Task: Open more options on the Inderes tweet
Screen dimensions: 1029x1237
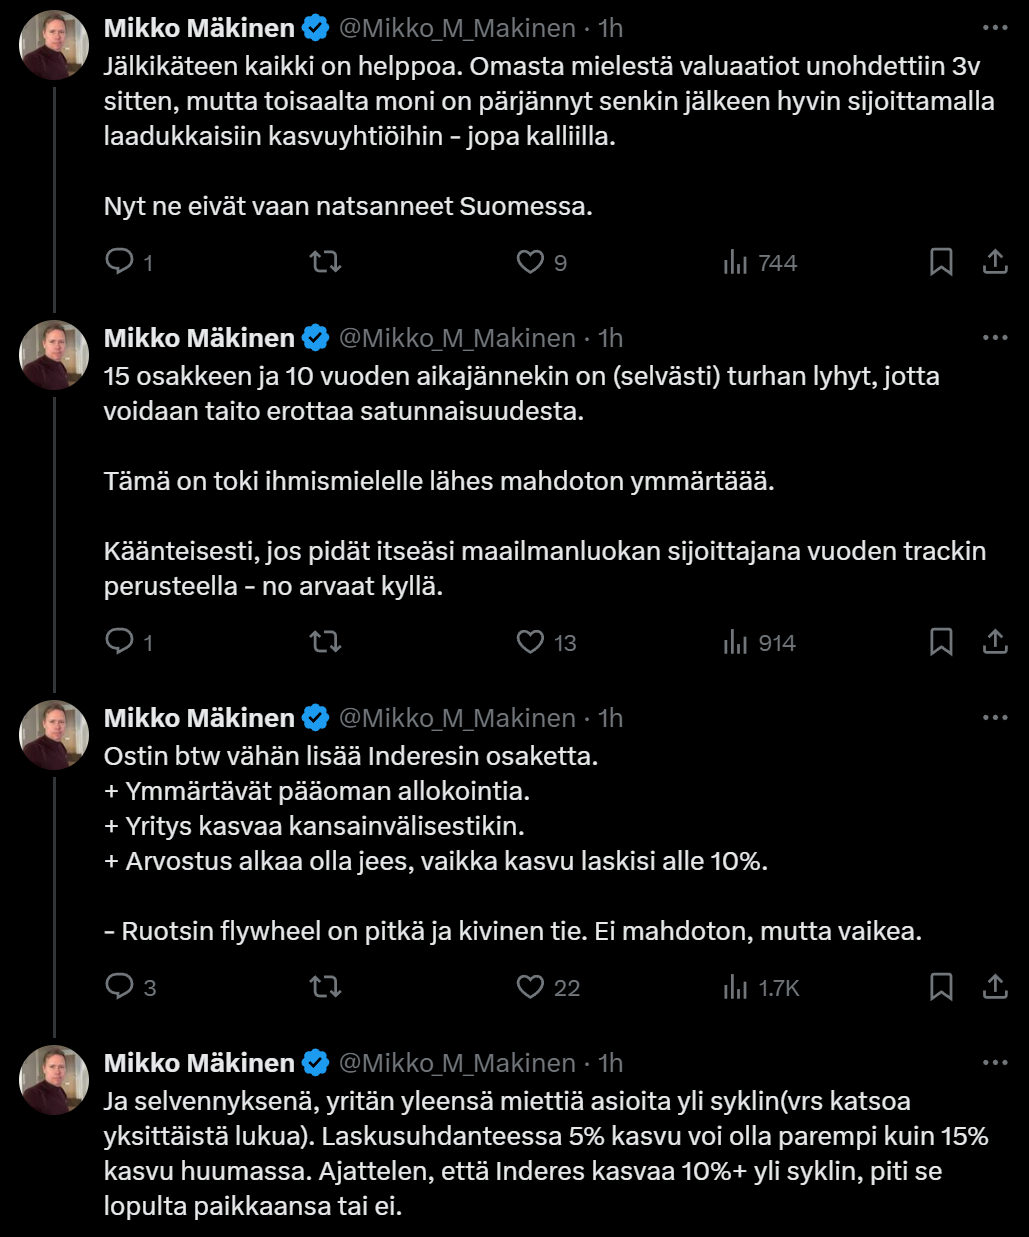Action: pos(995,718)
